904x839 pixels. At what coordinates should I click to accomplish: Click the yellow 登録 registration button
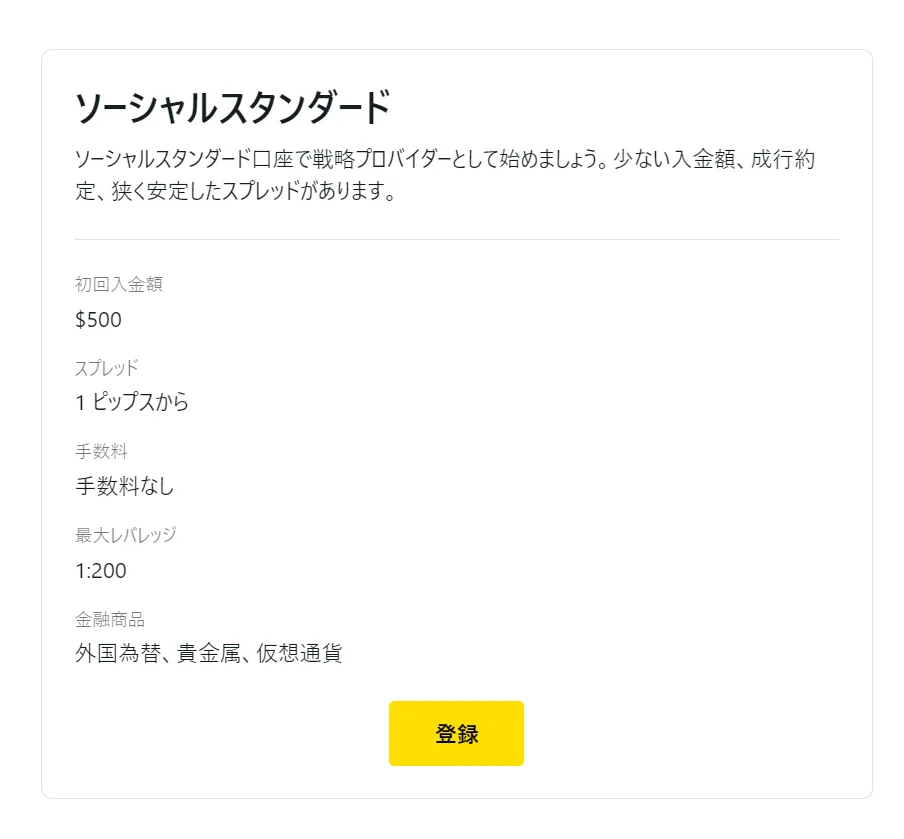pyautogui.click(x=456, y=733)
